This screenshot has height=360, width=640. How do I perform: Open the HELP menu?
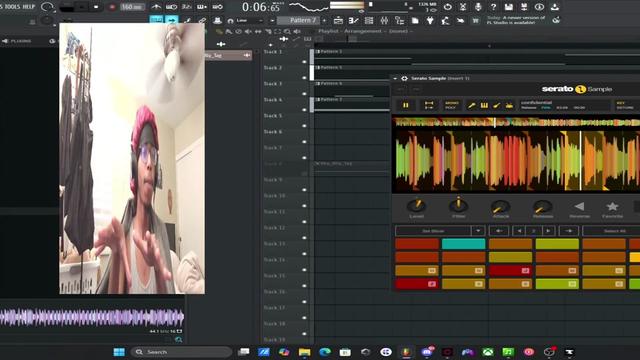(x=29, y=7)
